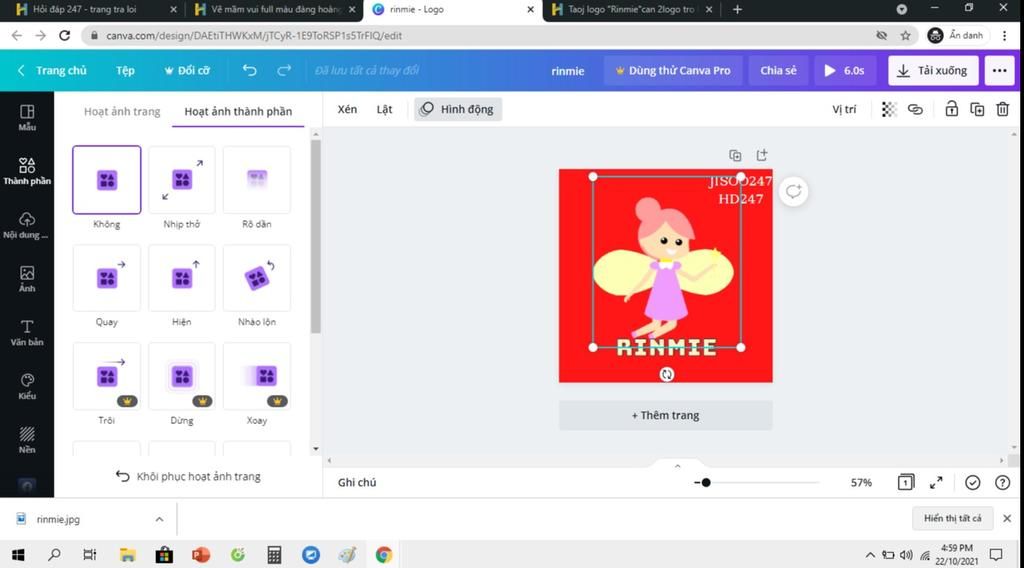Click the design title rinmie field

(x=568, y=71)
